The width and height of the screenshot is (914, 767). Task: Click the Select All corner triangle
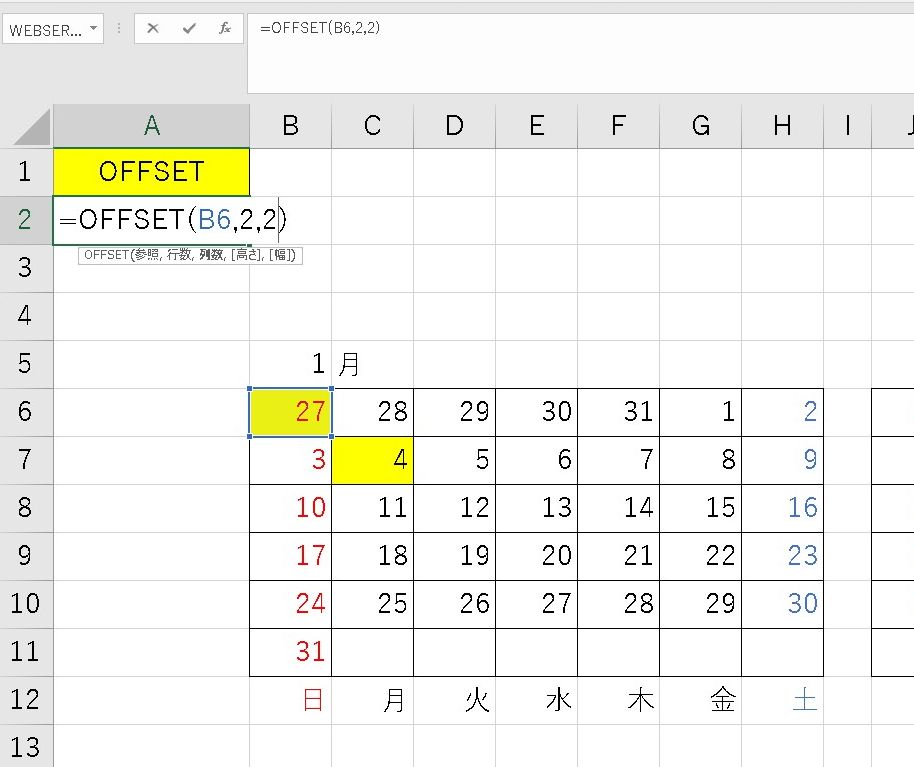coord(26,125)
